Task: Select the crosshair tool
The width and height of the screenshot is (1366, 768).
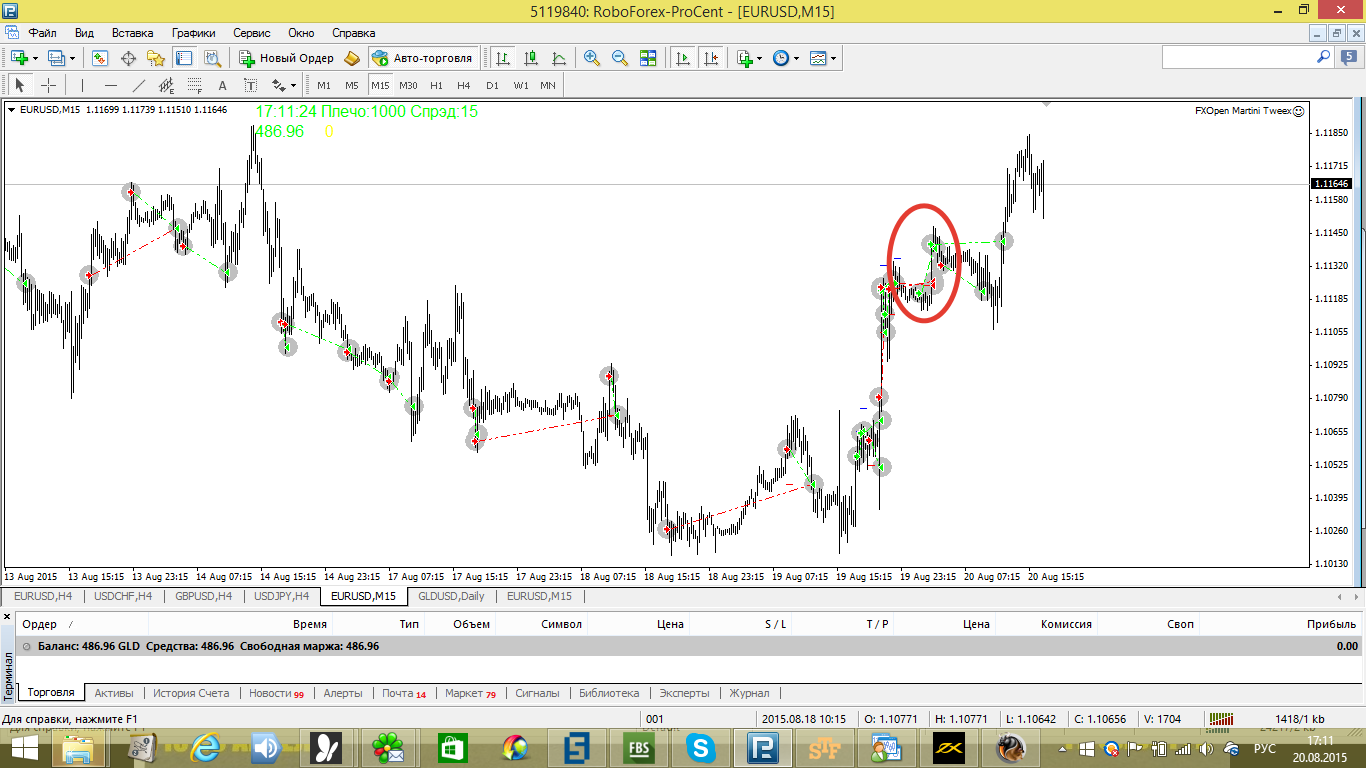Action: (x=48, y=85)
